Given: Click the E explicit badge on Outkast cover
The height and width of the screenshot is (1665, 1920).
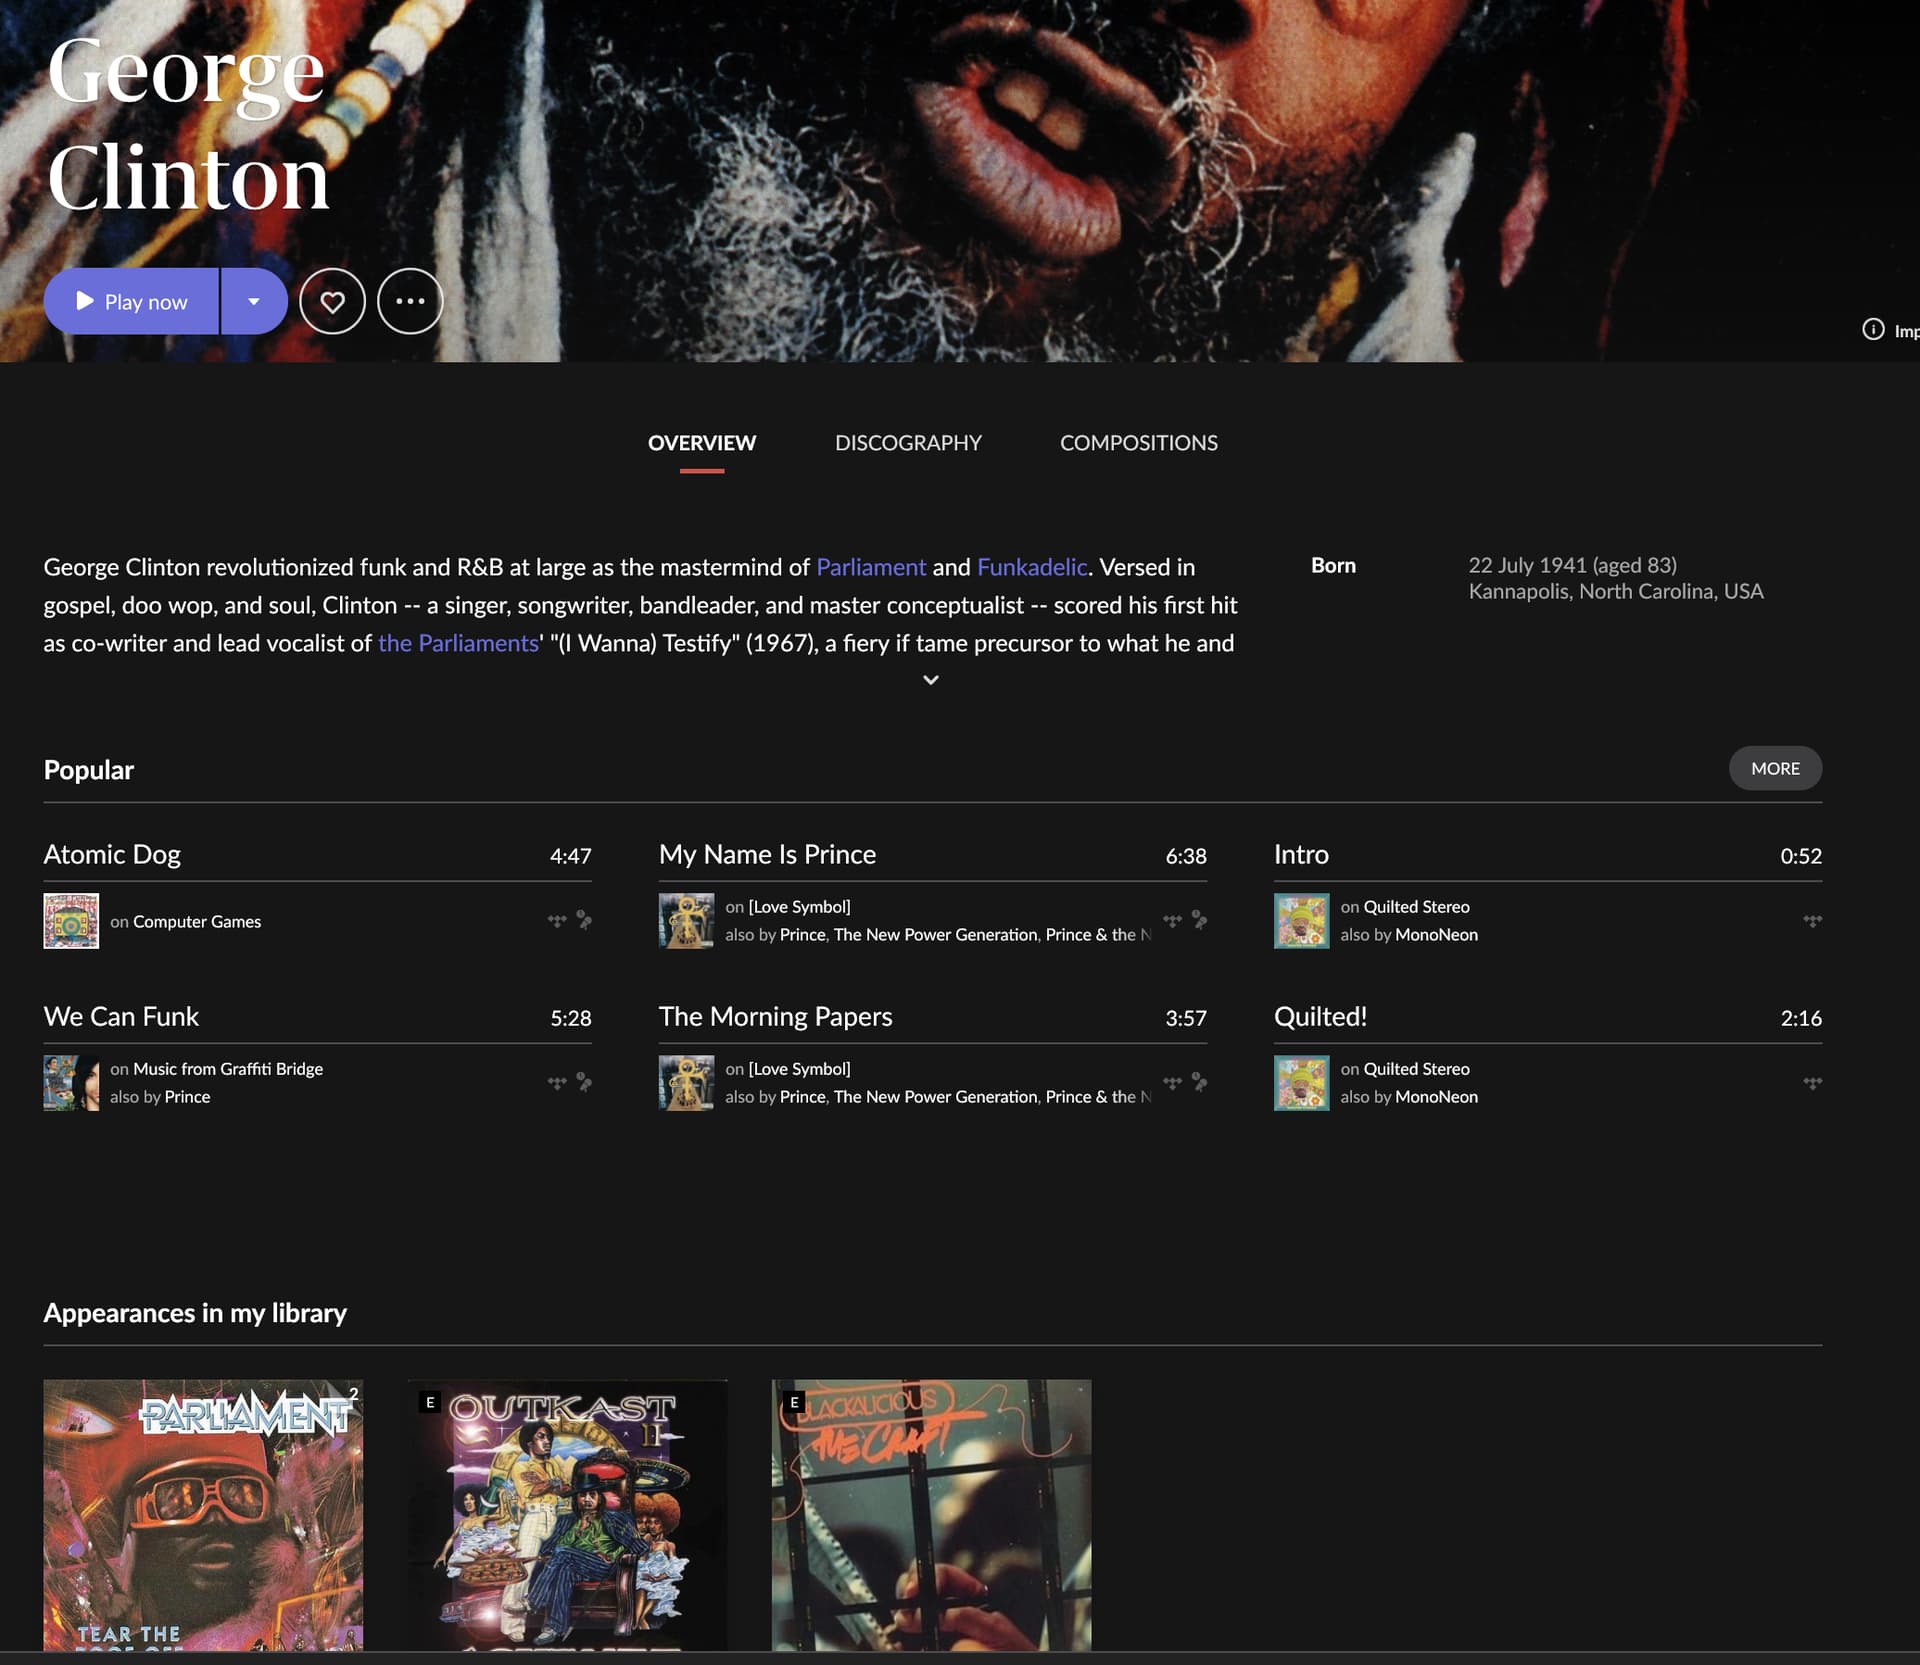Looking at the screenshot, I should coord(430,1402).
